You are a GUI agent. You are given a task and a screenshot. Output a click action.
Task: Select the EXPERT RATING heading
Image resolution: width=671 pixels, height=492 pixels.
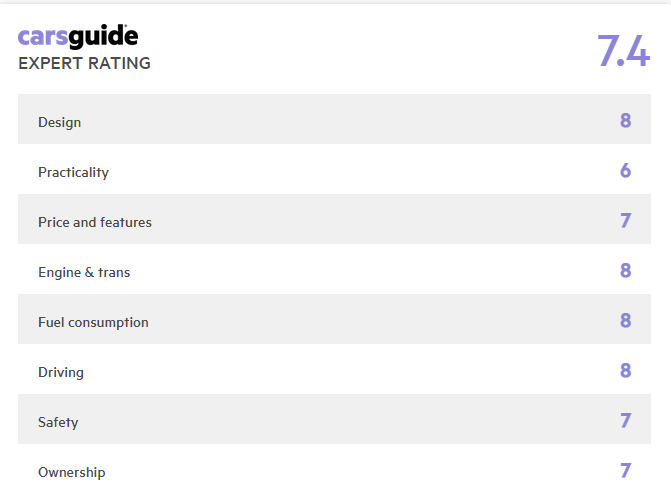[84, 63]
